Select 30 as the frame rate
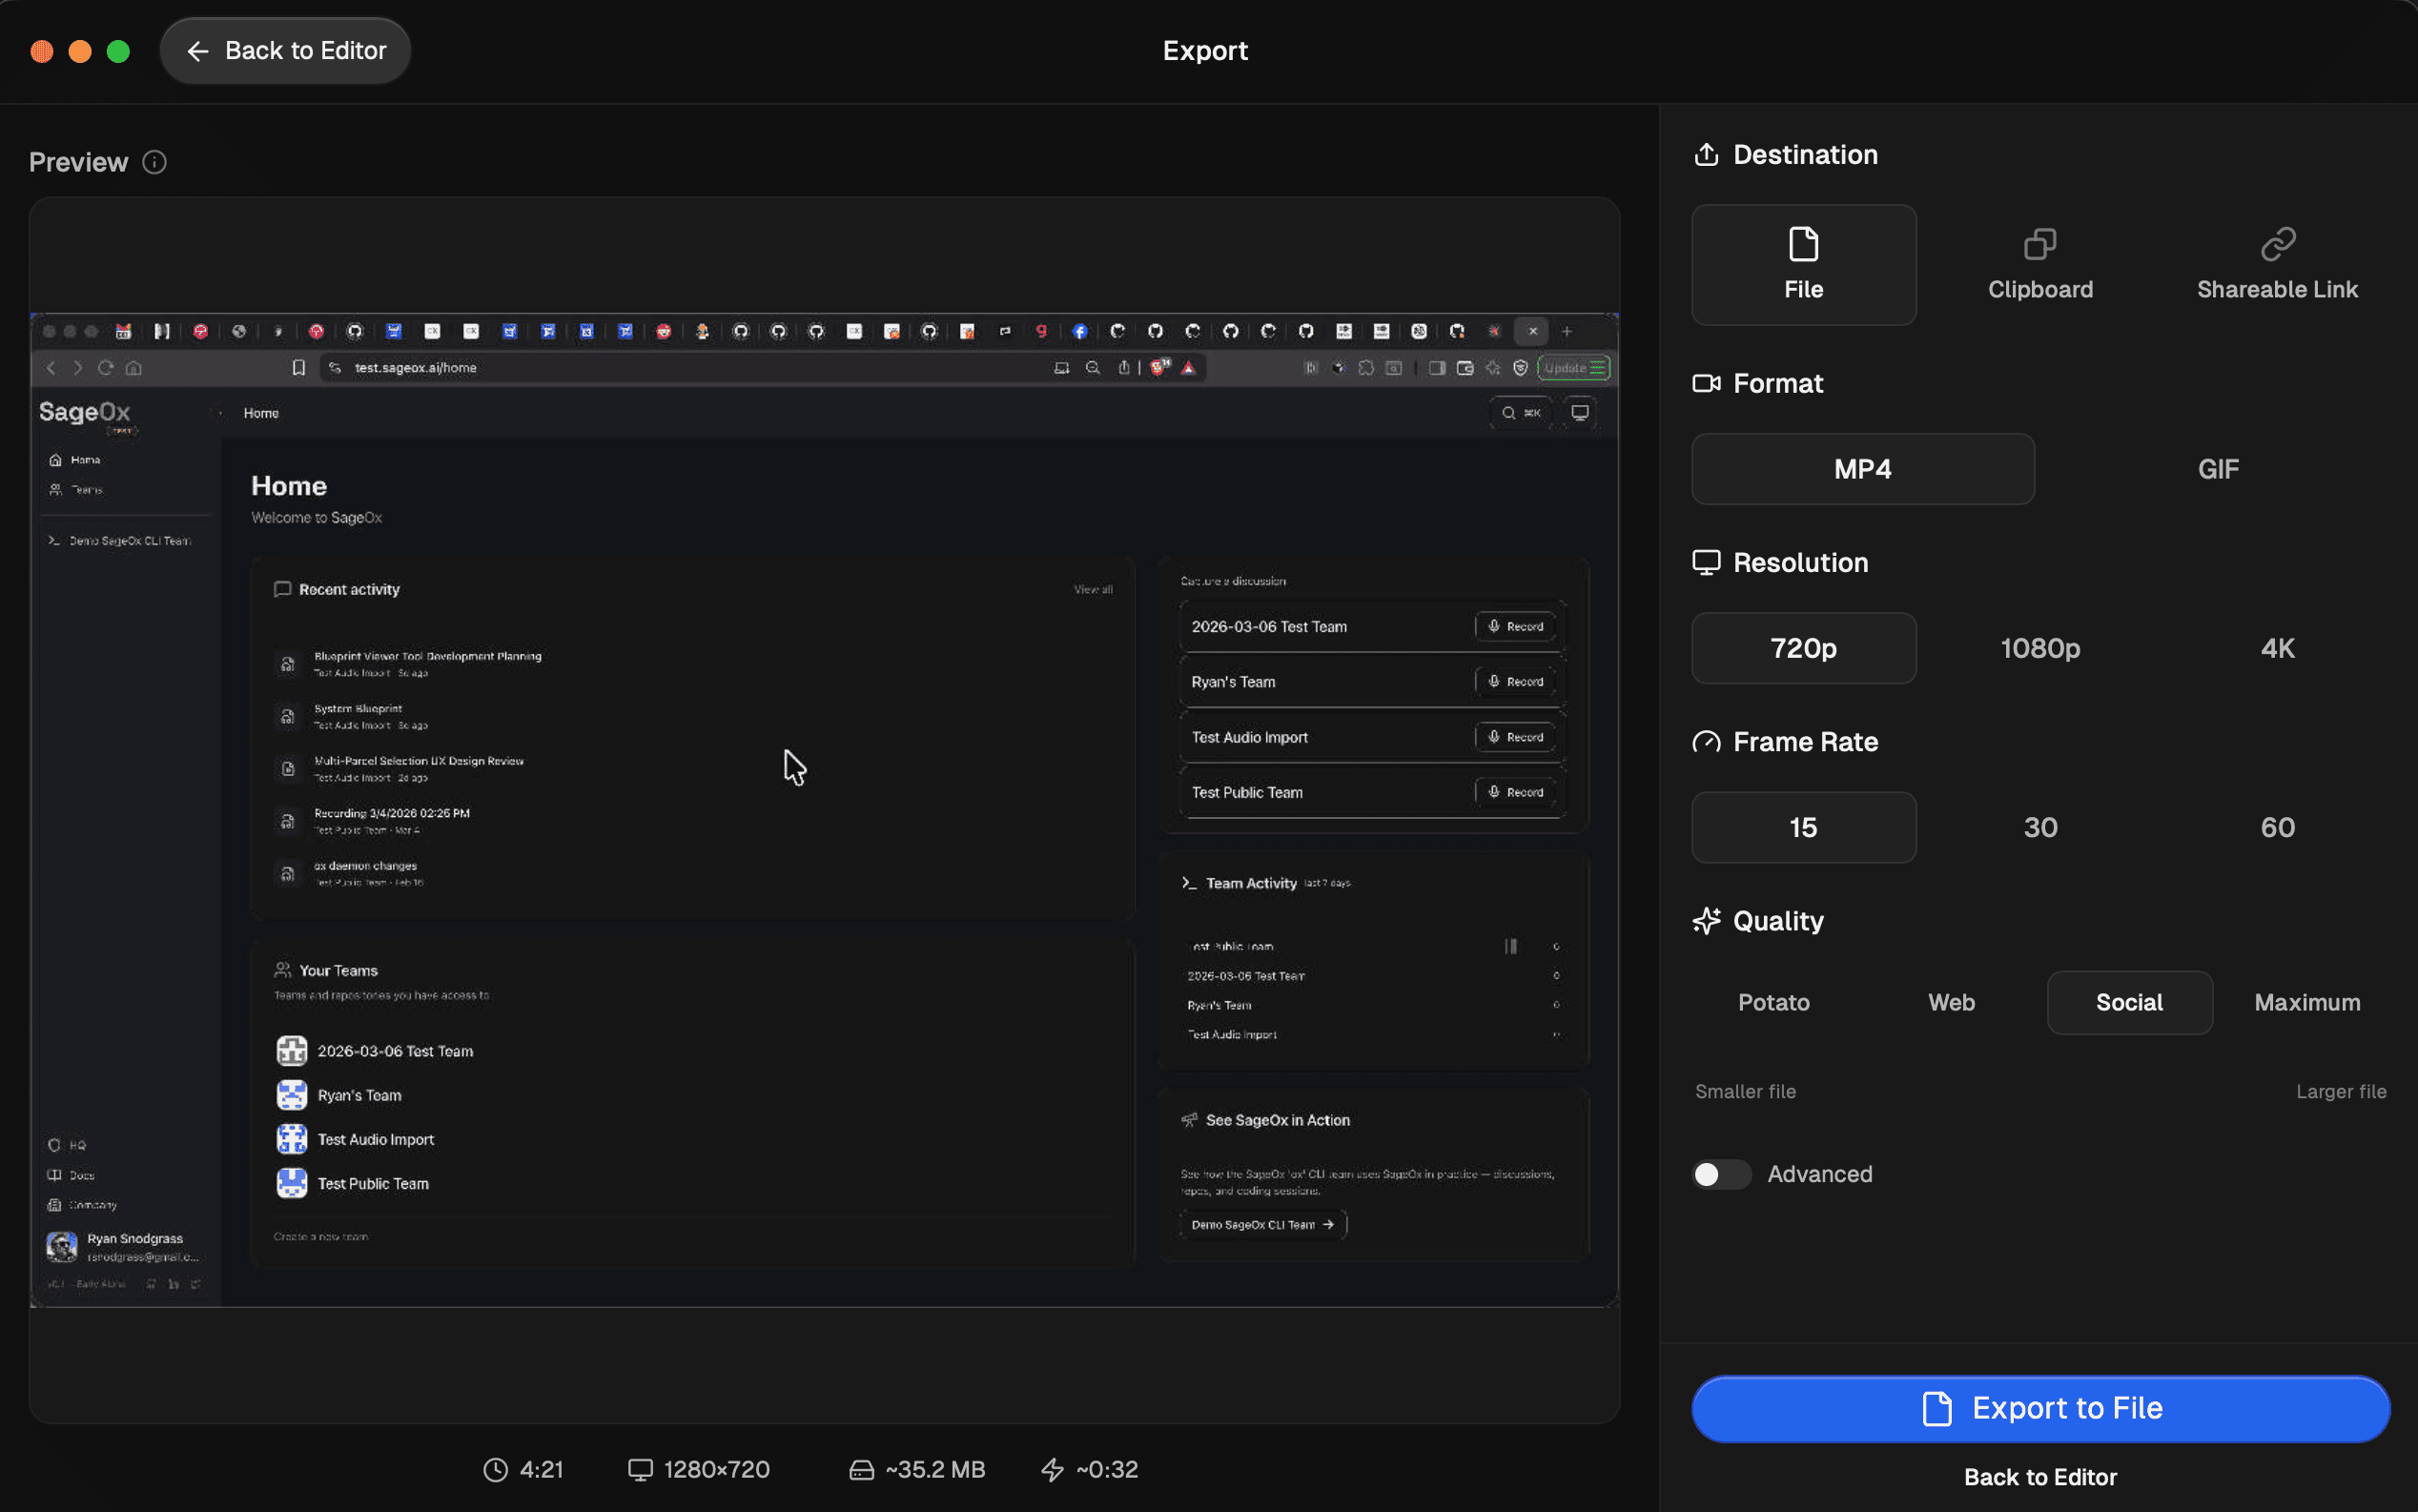This screenshot has height=1512, width=2418. pos(2039,827)
